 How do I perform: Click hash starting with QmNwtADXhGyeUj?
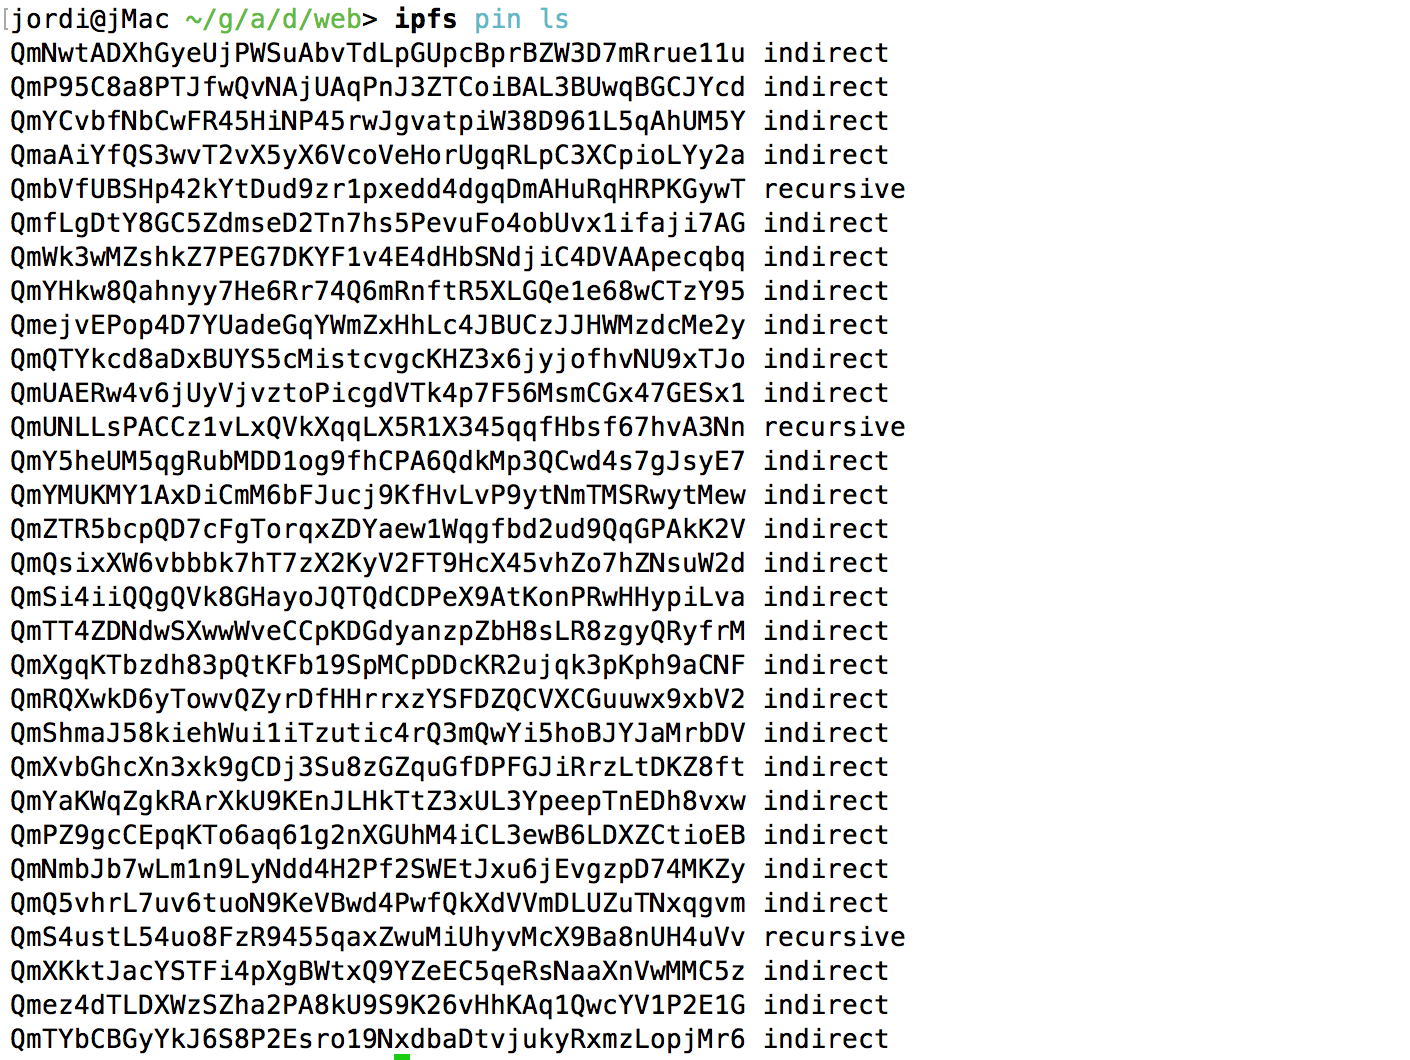click(378, 53)
